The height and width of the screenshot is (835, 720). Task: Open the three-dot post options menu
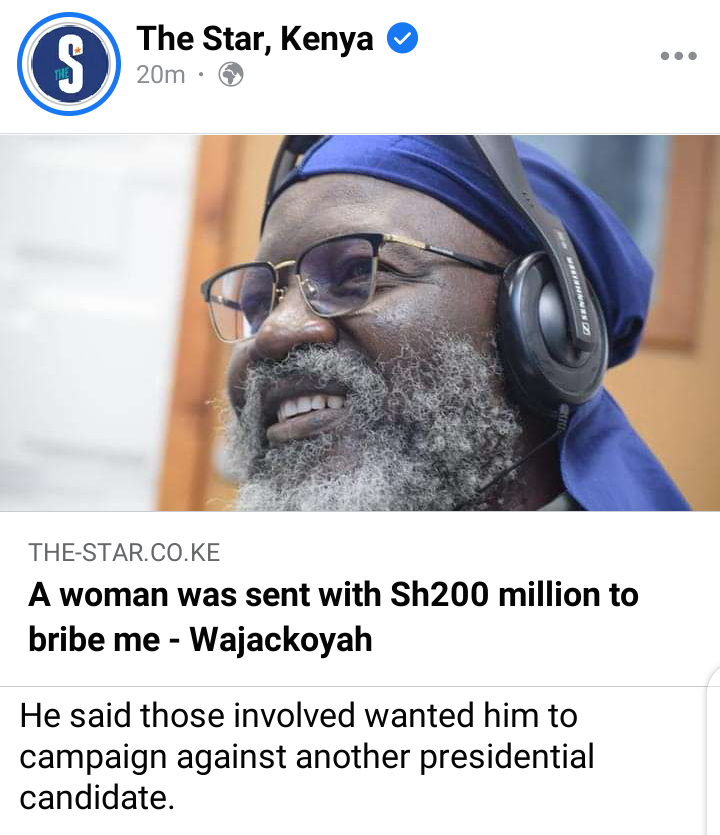pyautogui.click(x=678, y=55)
